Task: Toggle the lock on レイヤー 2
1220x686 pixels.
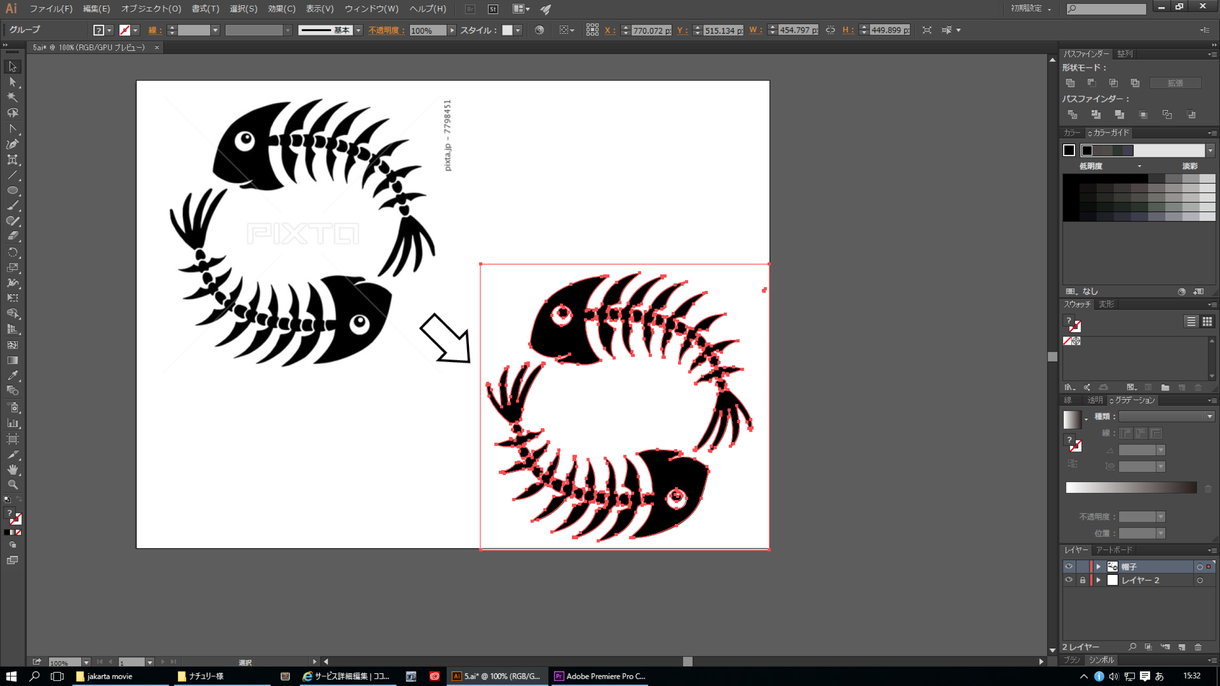Action: (x=1082, y=580)
